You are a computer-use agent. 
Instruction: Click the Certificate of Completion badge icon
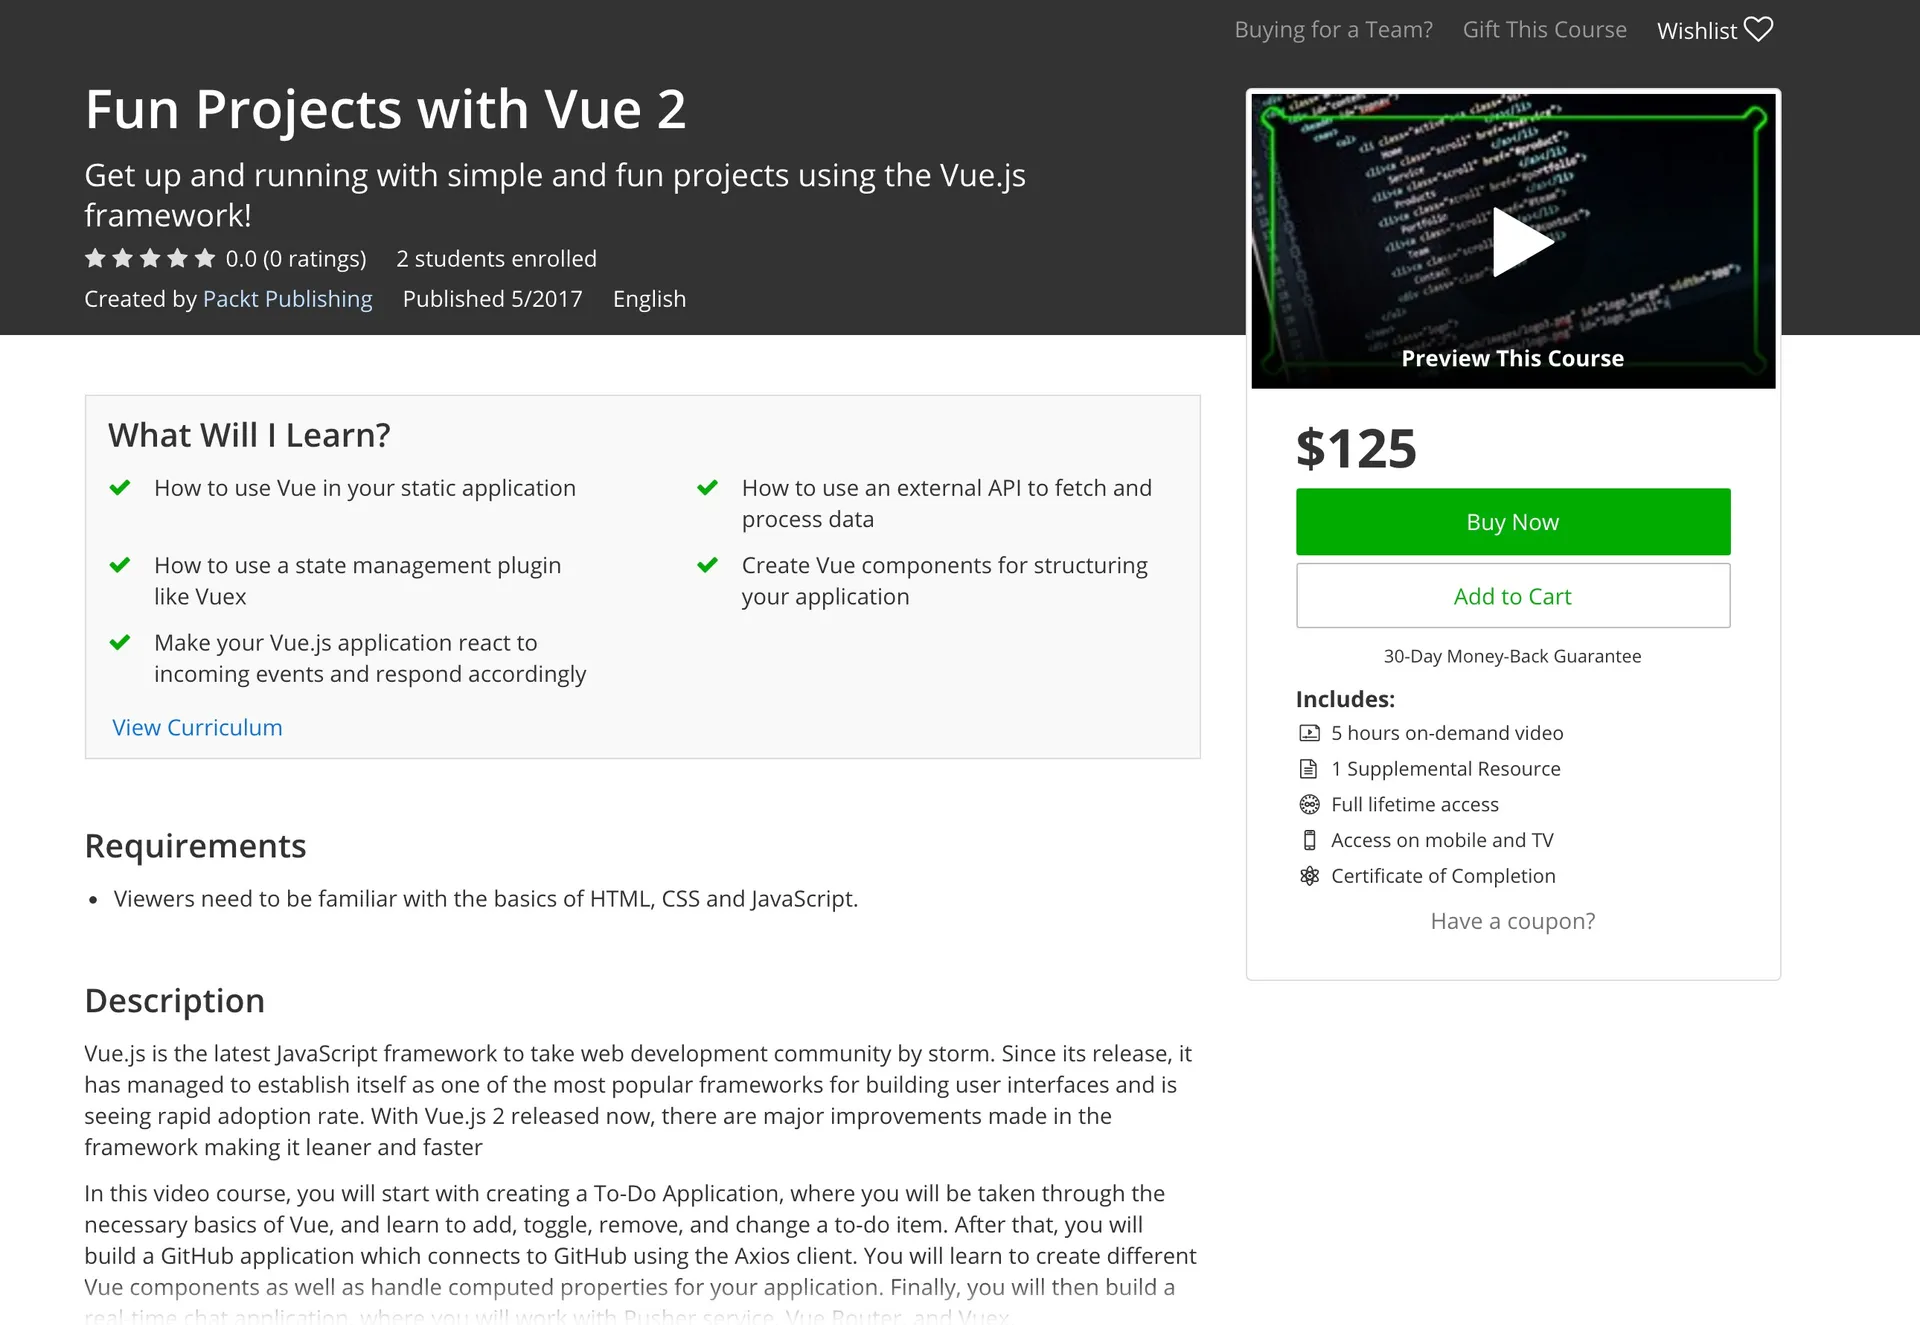pyautogui.click(x=1309, y=876)
